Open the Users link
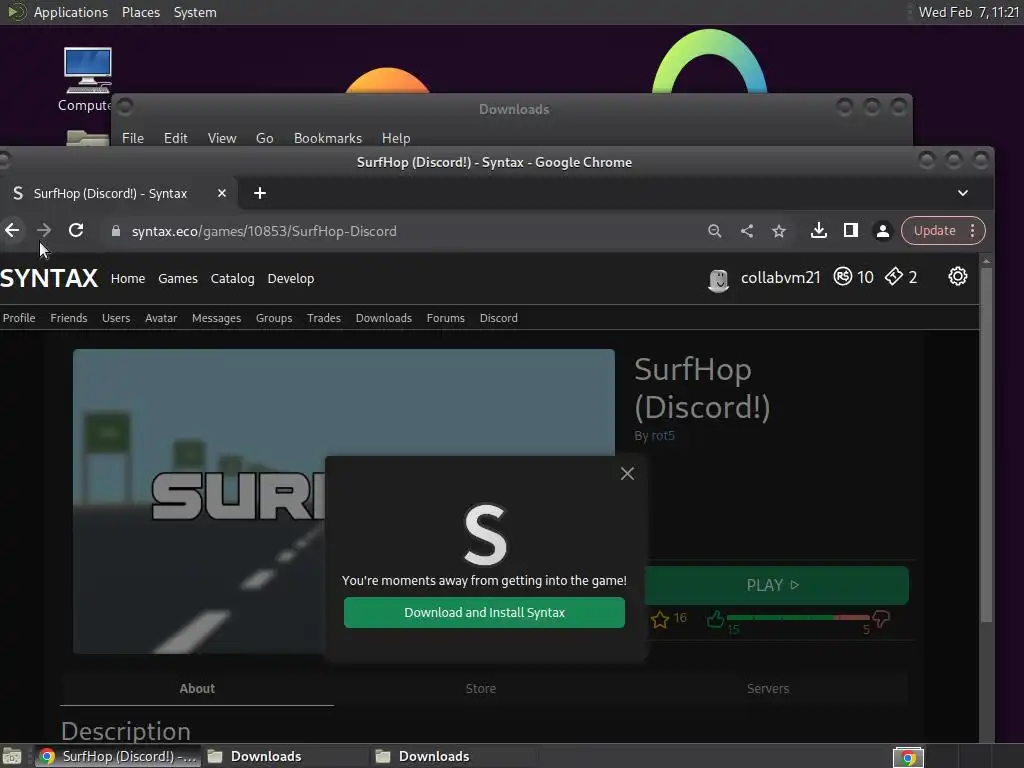Screen dimensions: 1024x768 click(x=116, y=318)
